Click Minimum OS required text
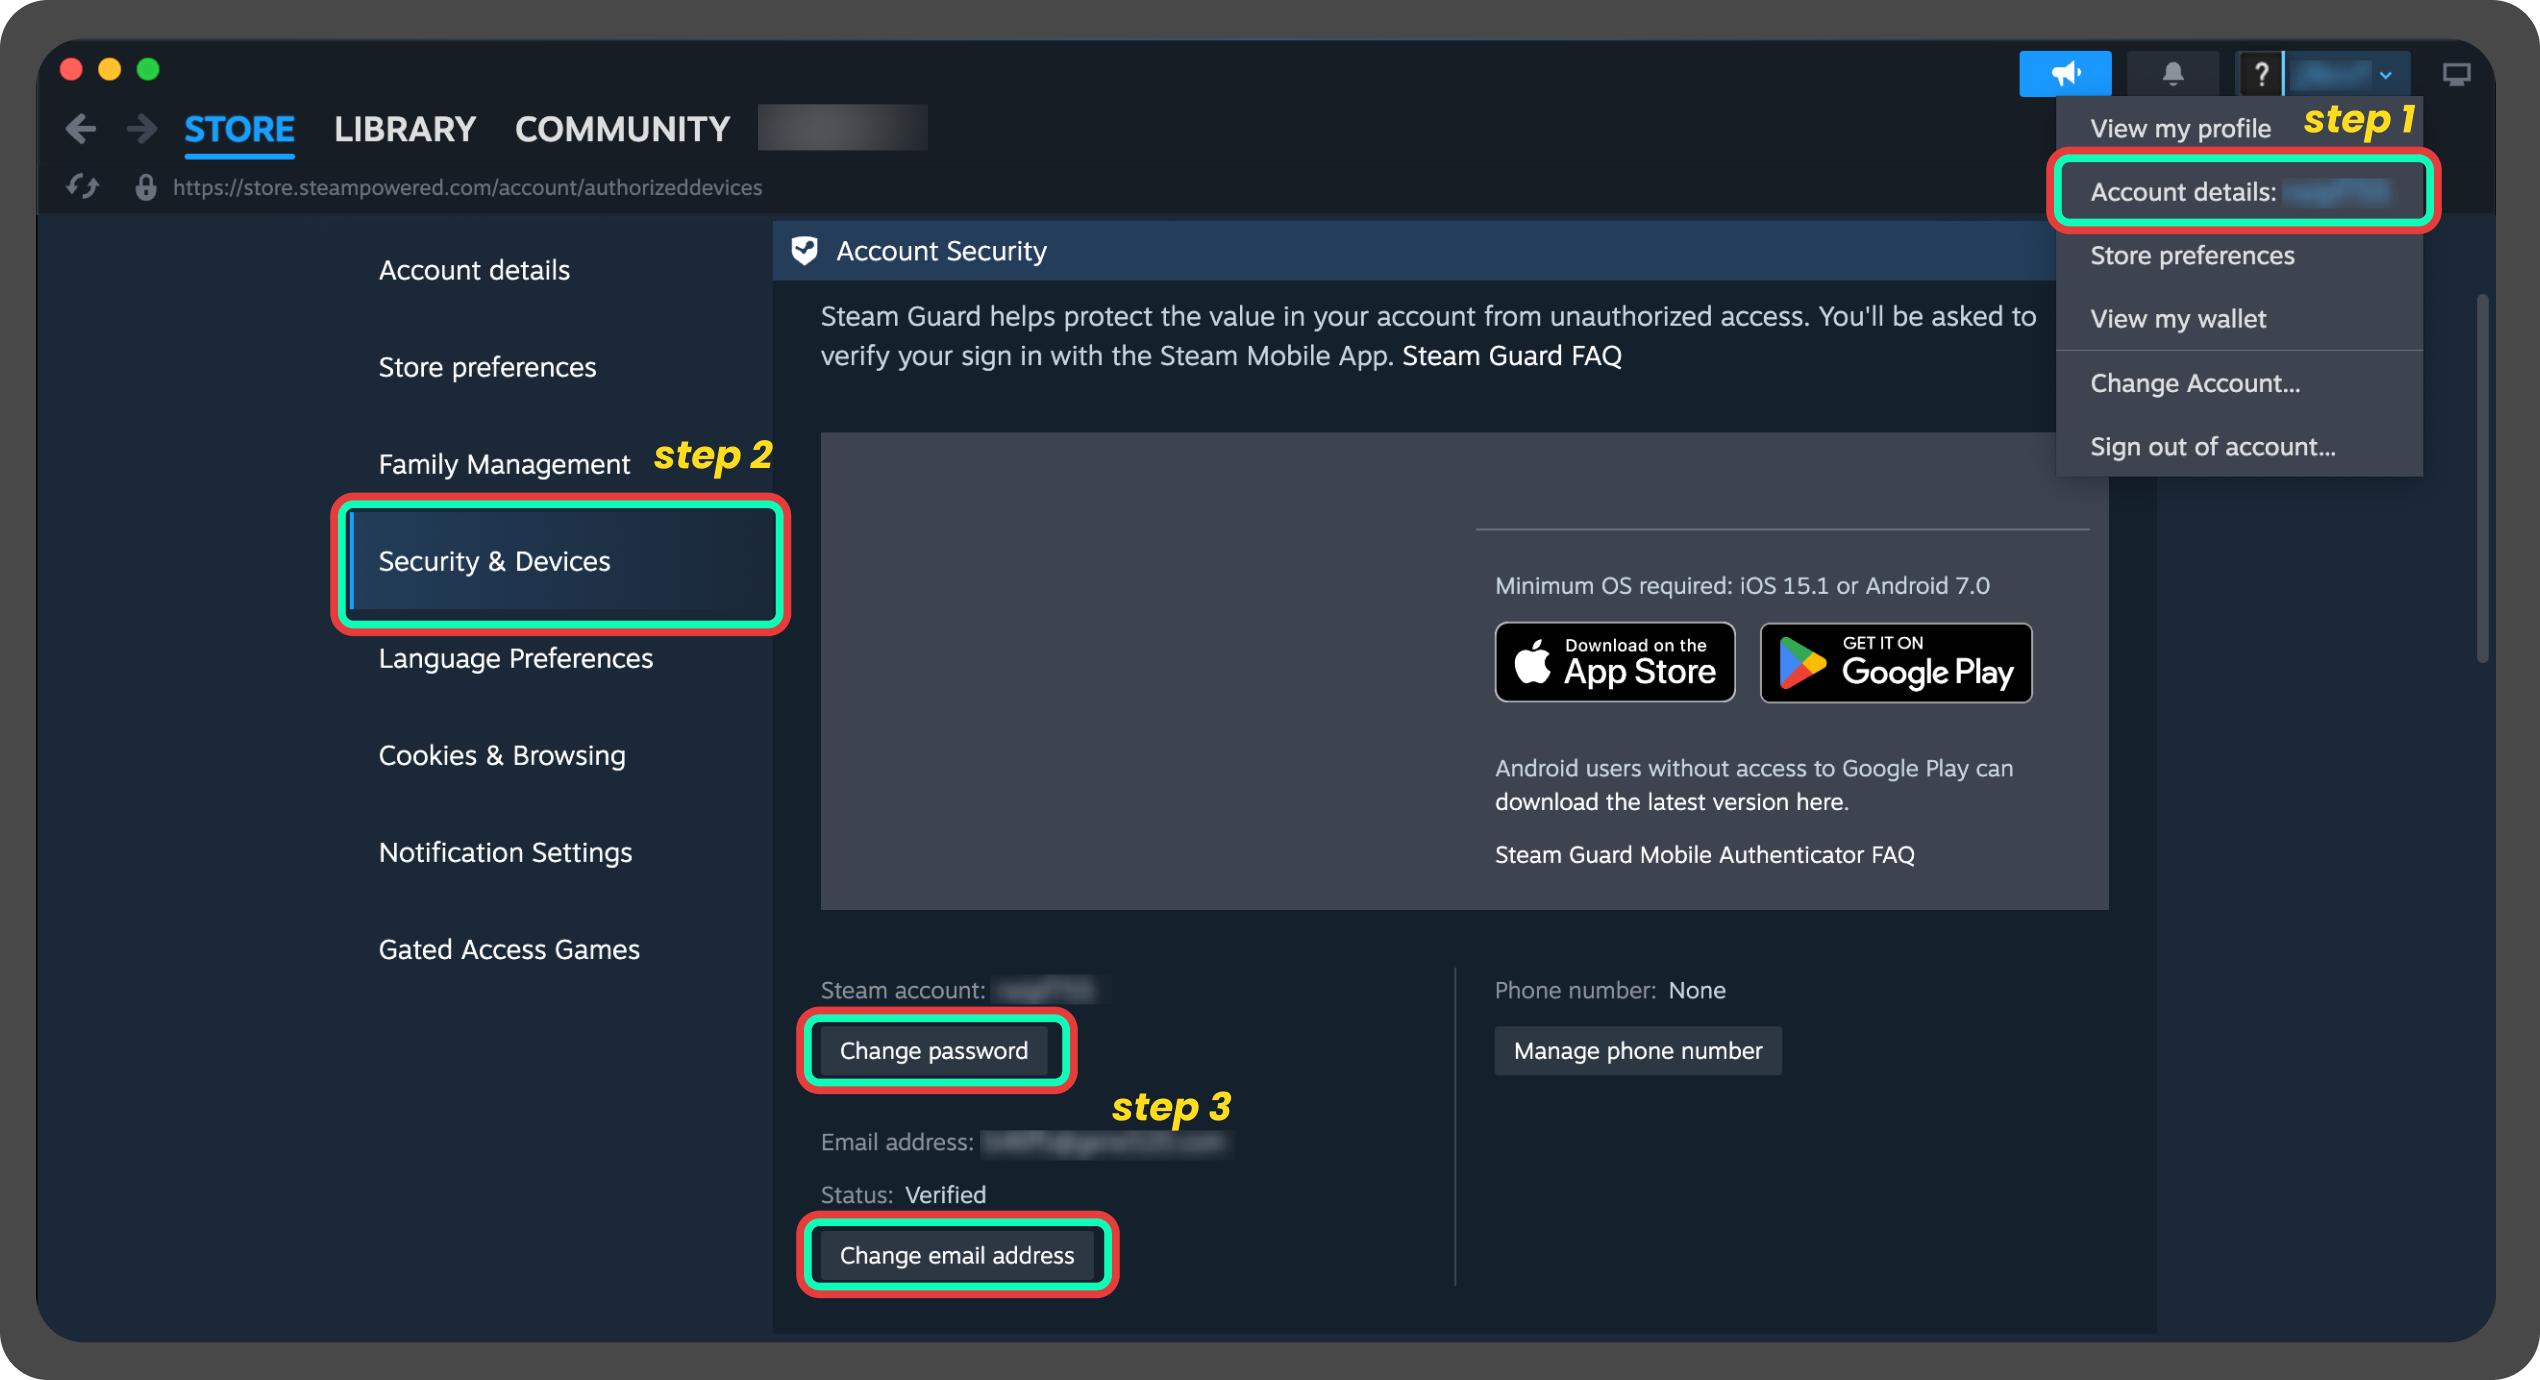This screenshot has width=2540, height=1380. [1741, 585]
